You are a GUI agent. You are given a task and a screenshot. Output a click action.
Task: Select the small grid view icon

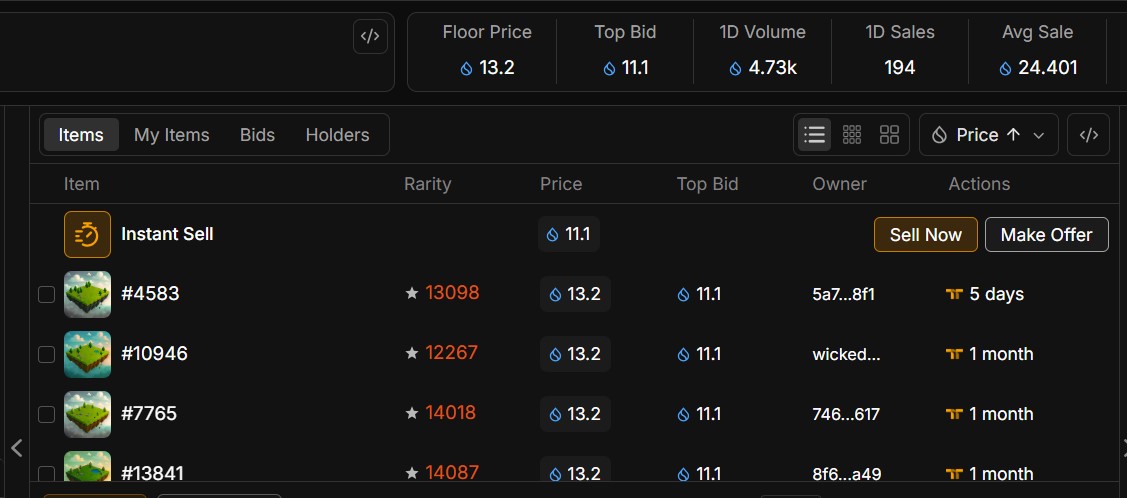click(852, 134)
